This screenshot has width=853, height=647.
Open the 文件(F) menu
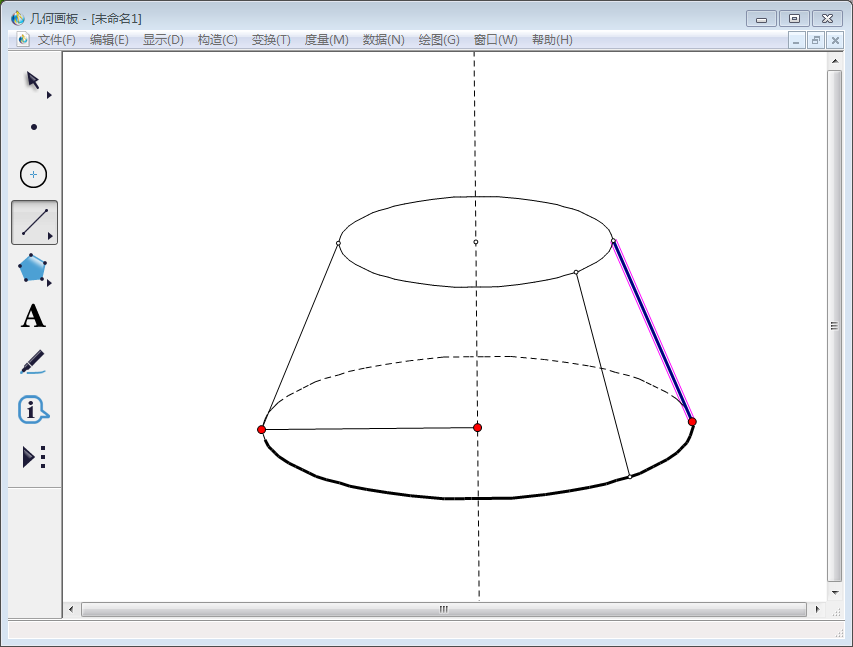(57, 40)
